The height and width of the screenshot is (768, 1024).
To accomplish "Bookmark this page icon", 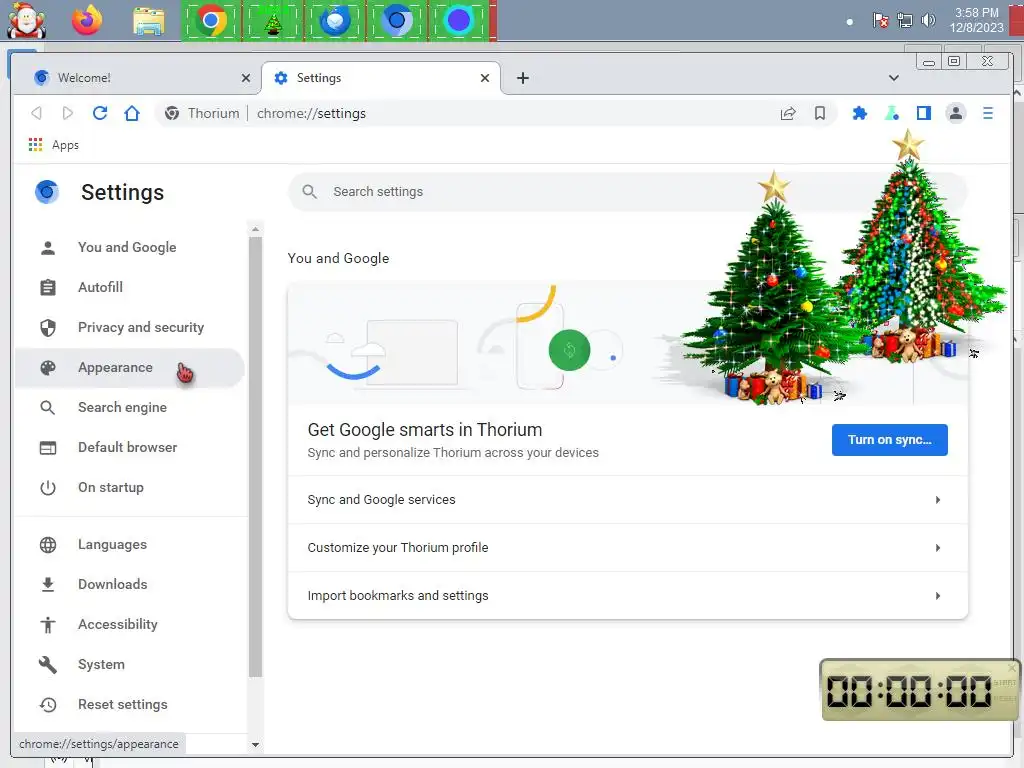I will point(820,113).
